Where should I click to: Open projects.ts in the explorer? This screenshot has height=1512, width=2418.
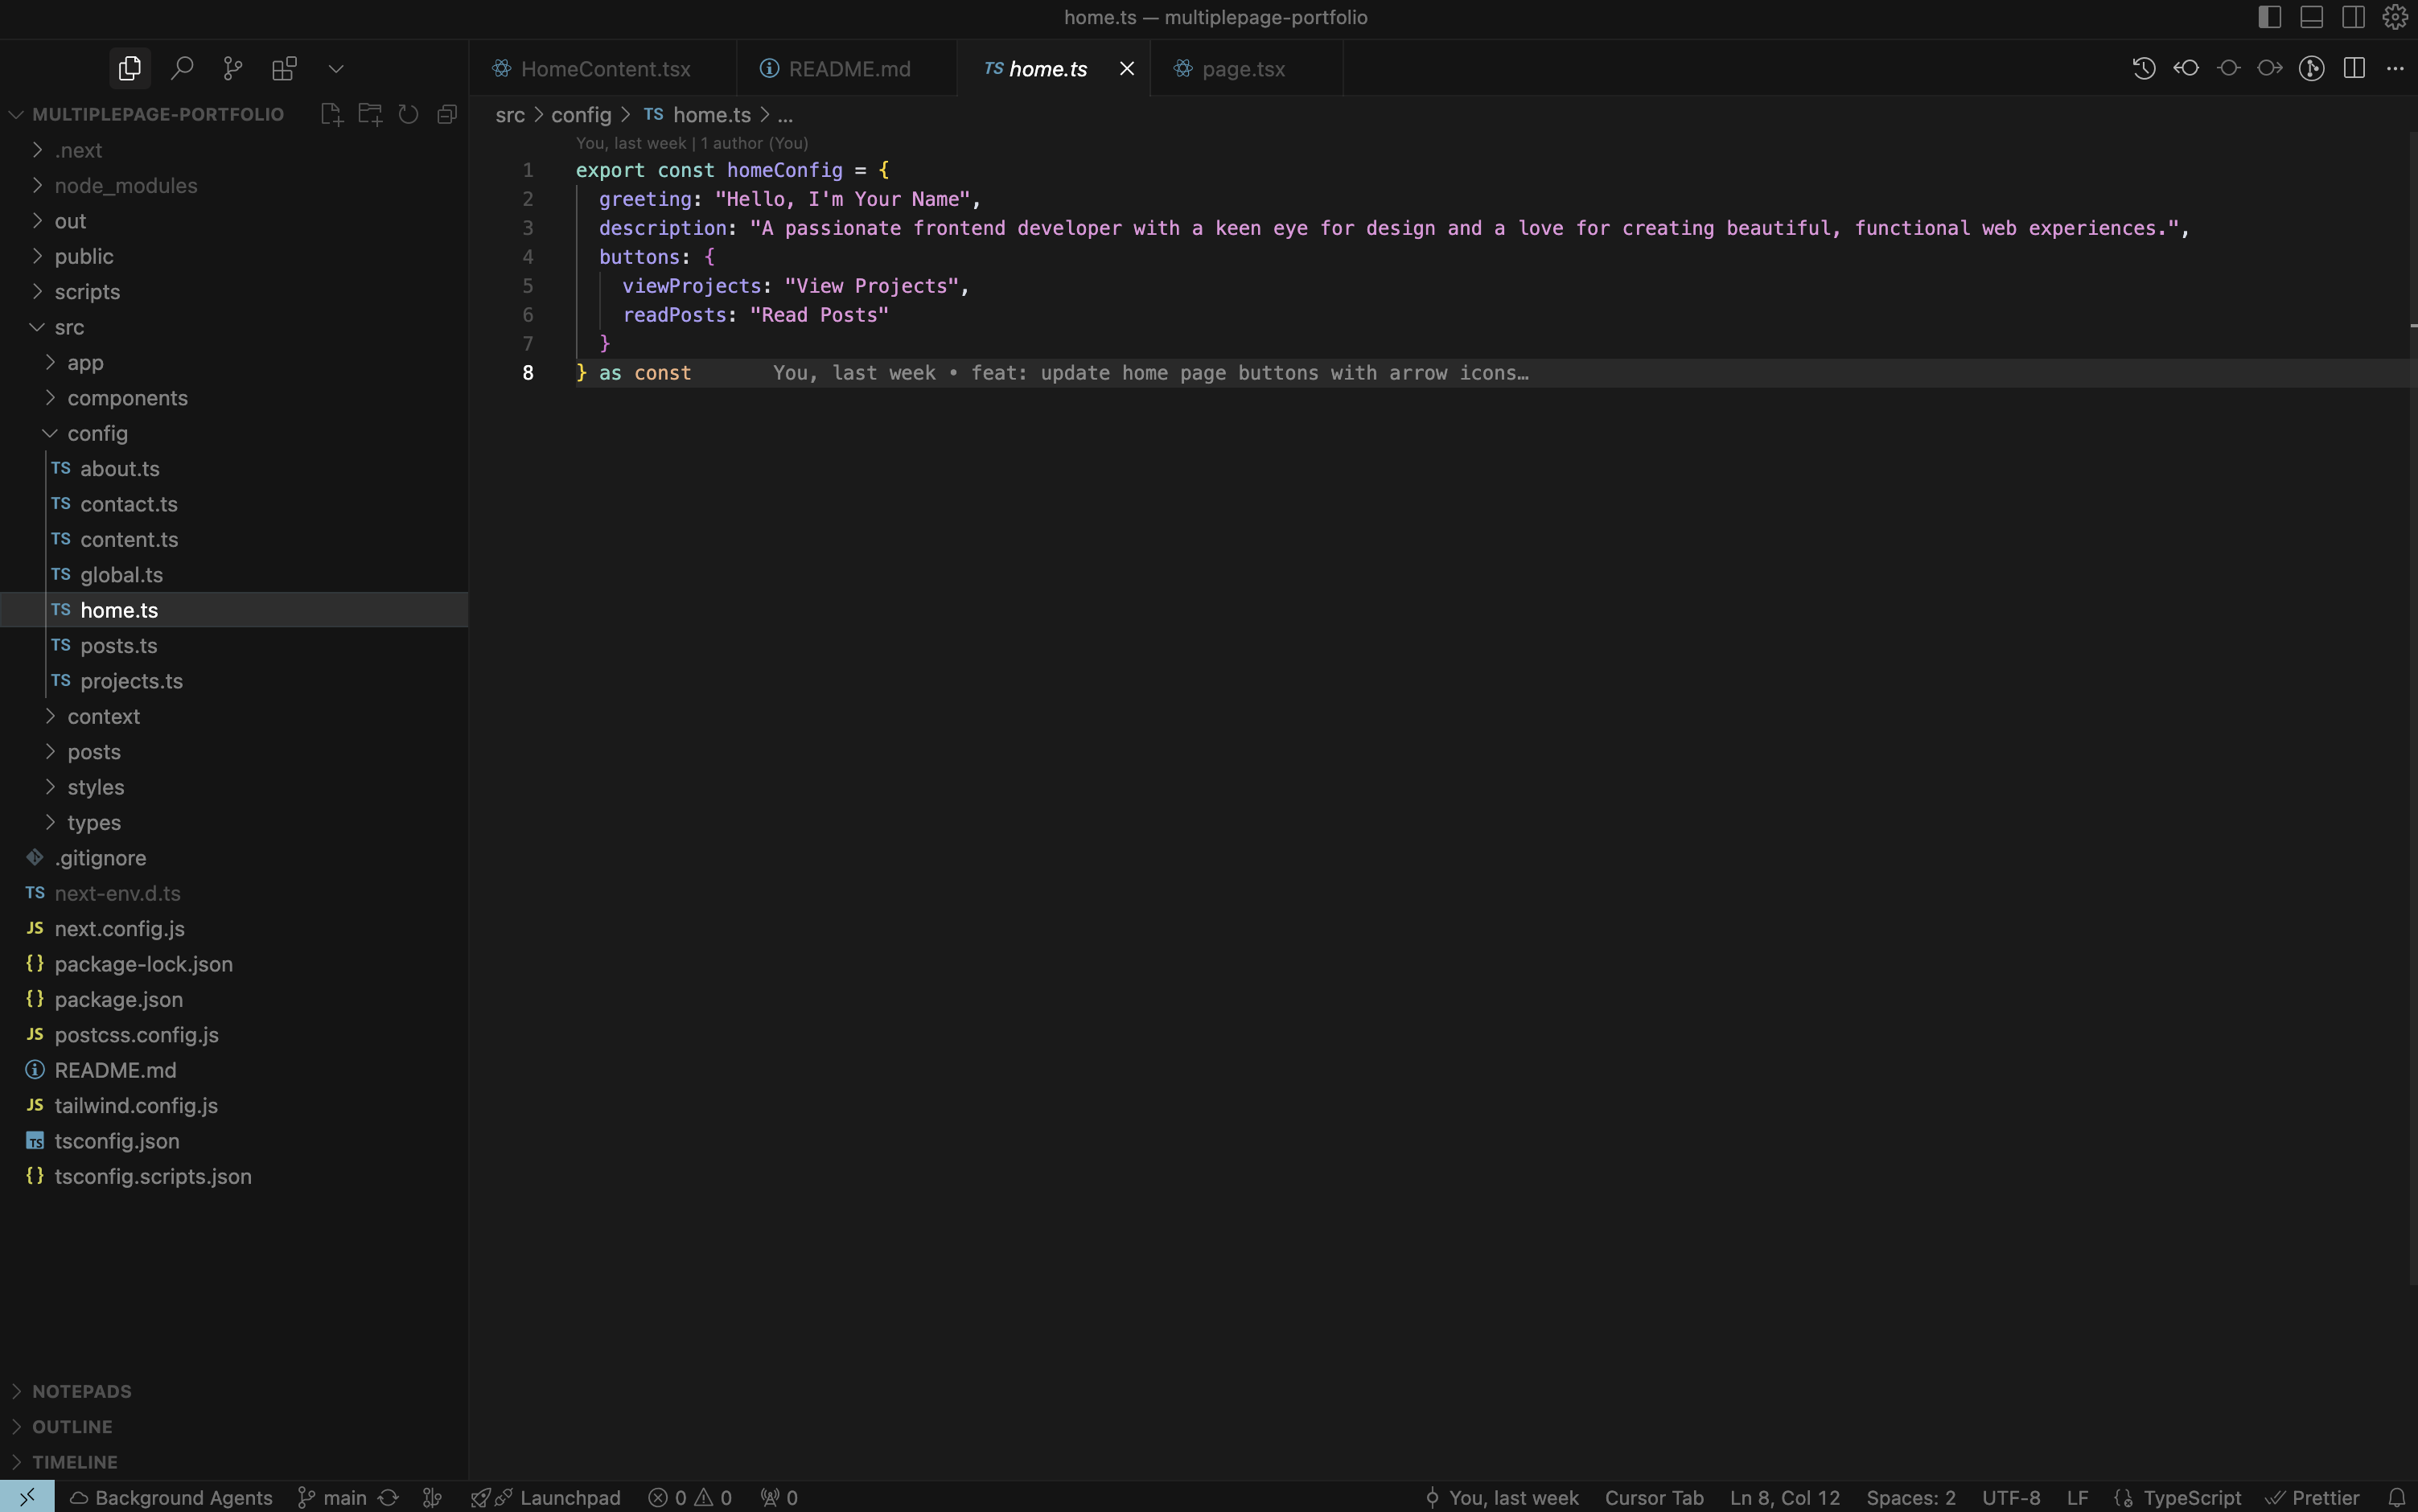(x=131, y=681)
